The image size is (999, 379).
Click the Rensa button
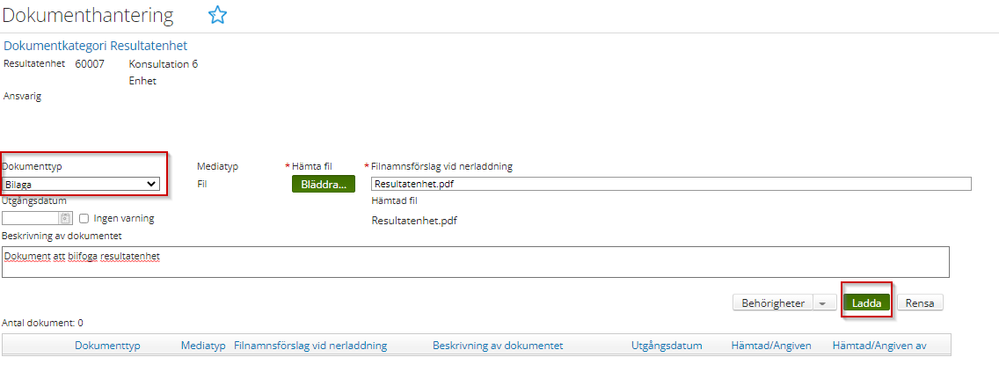920,303
